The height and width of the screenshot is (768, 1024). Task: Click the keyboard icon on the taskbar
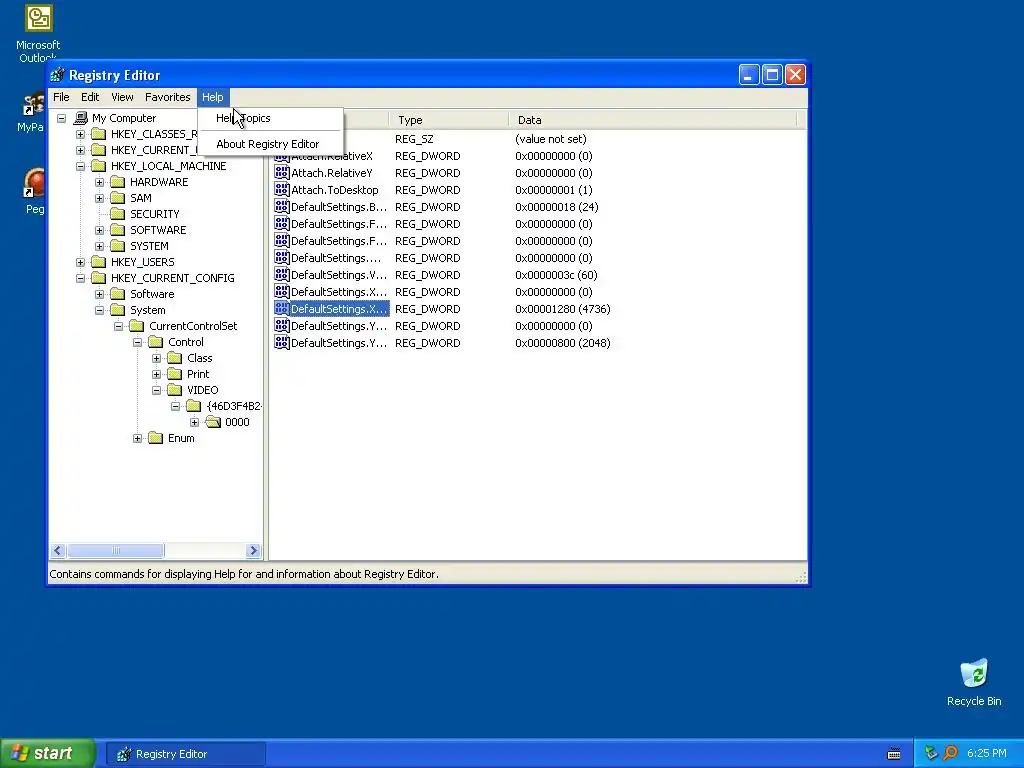[894, 754]
